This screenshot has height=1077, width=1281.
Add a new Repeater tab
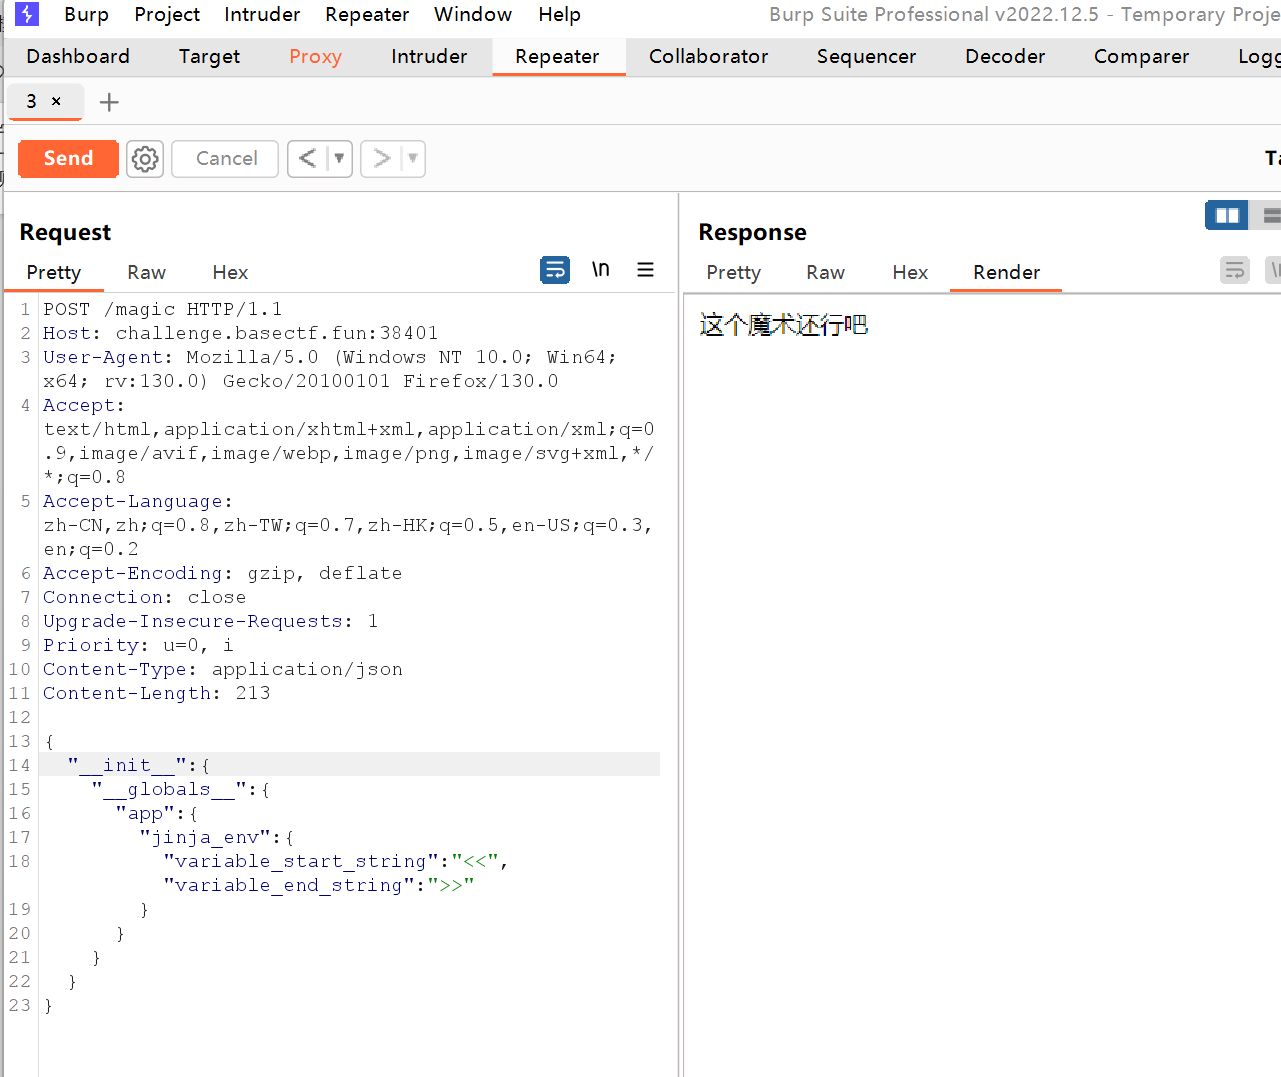click(109, 102)
